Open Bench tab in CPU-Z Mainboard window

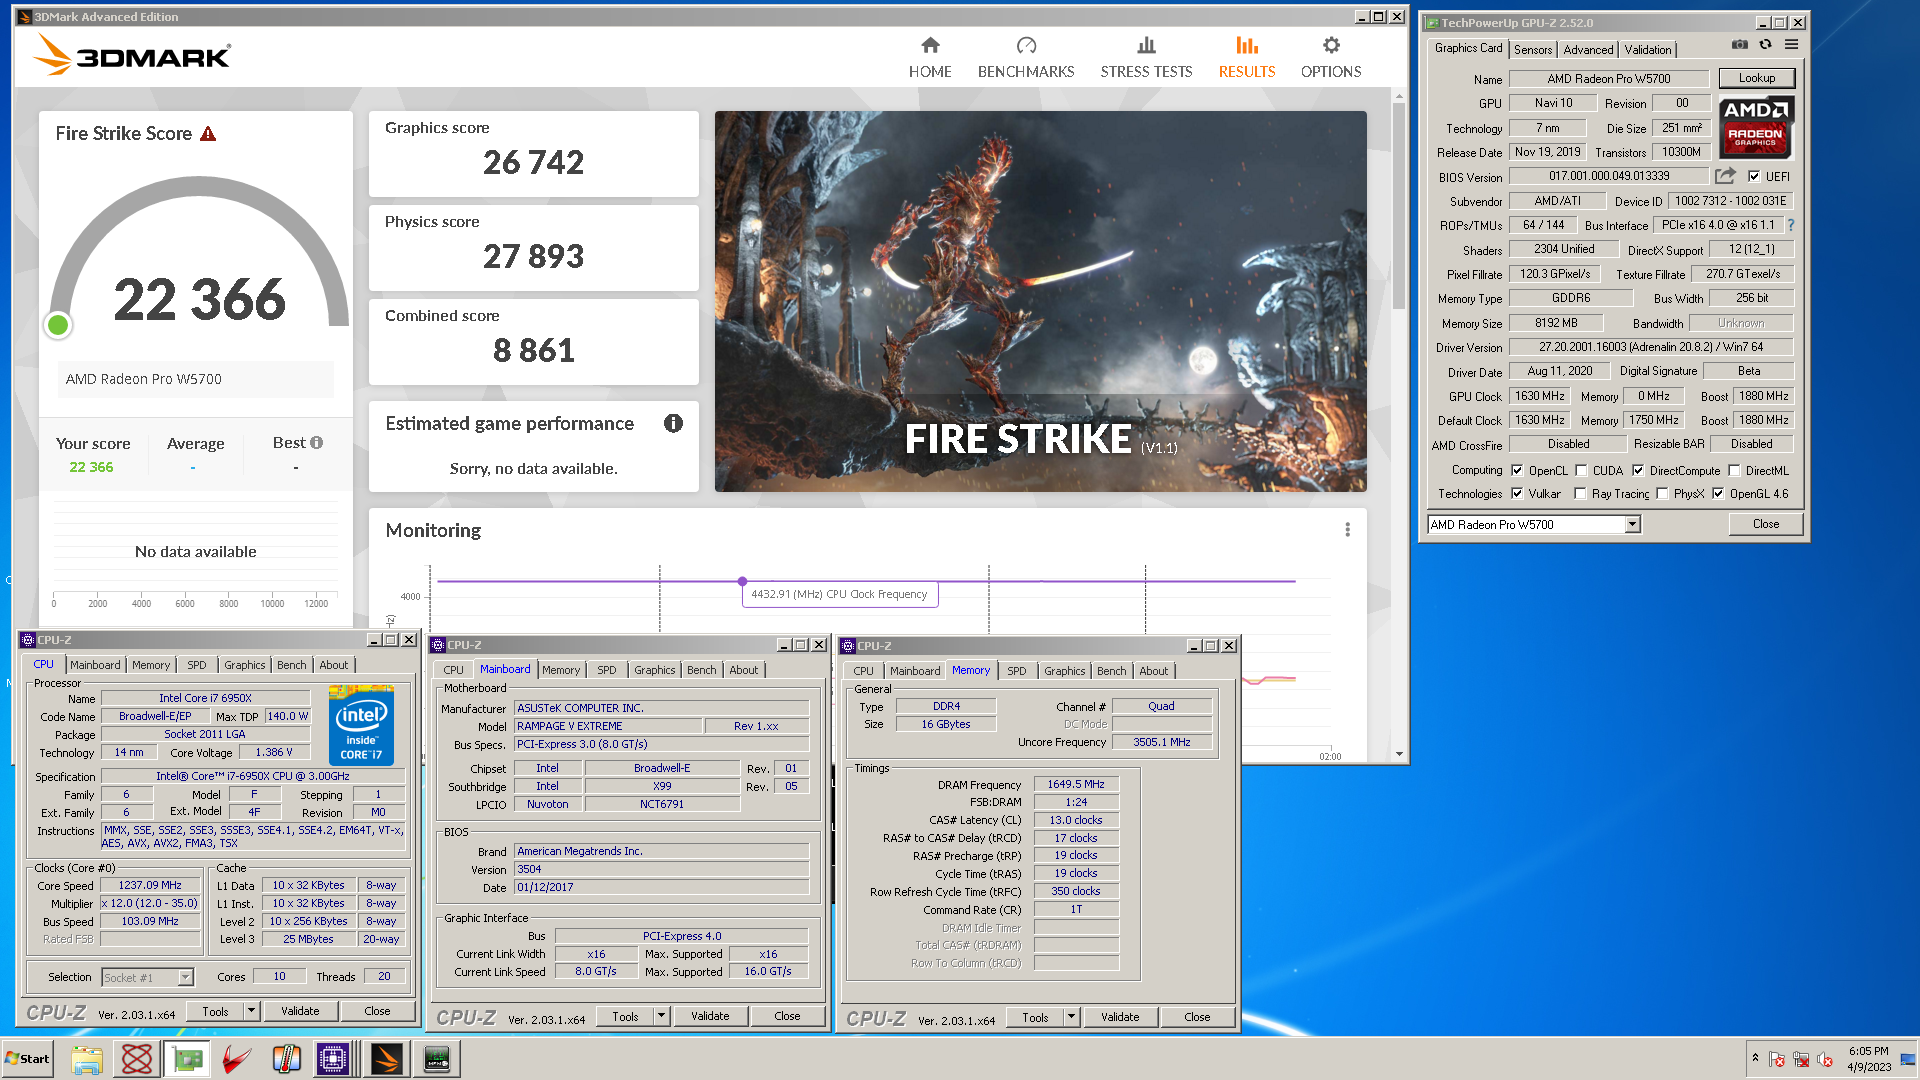[x=701, y=670]
